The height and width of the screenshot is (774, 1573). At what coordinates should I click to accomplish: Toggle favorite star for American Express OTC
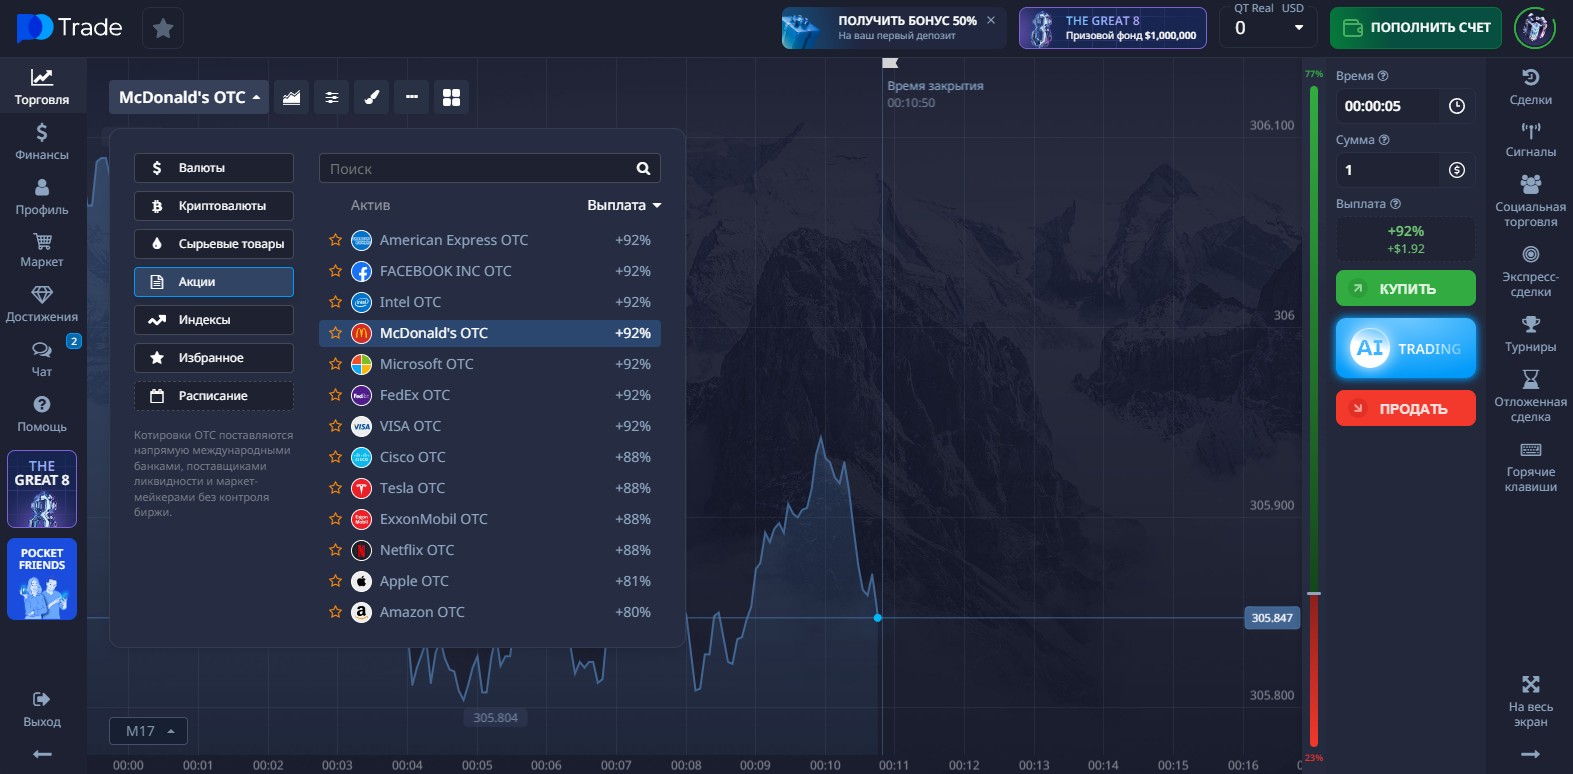tap(335, 240)
